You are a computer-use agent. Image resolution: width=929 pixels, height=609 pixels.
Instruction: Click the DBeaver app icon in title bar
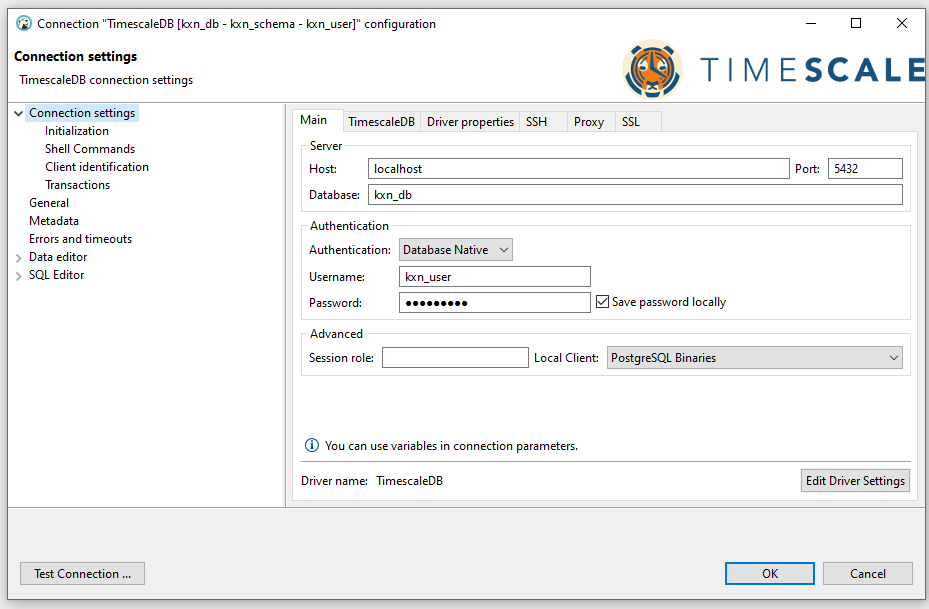pos(24,24)
